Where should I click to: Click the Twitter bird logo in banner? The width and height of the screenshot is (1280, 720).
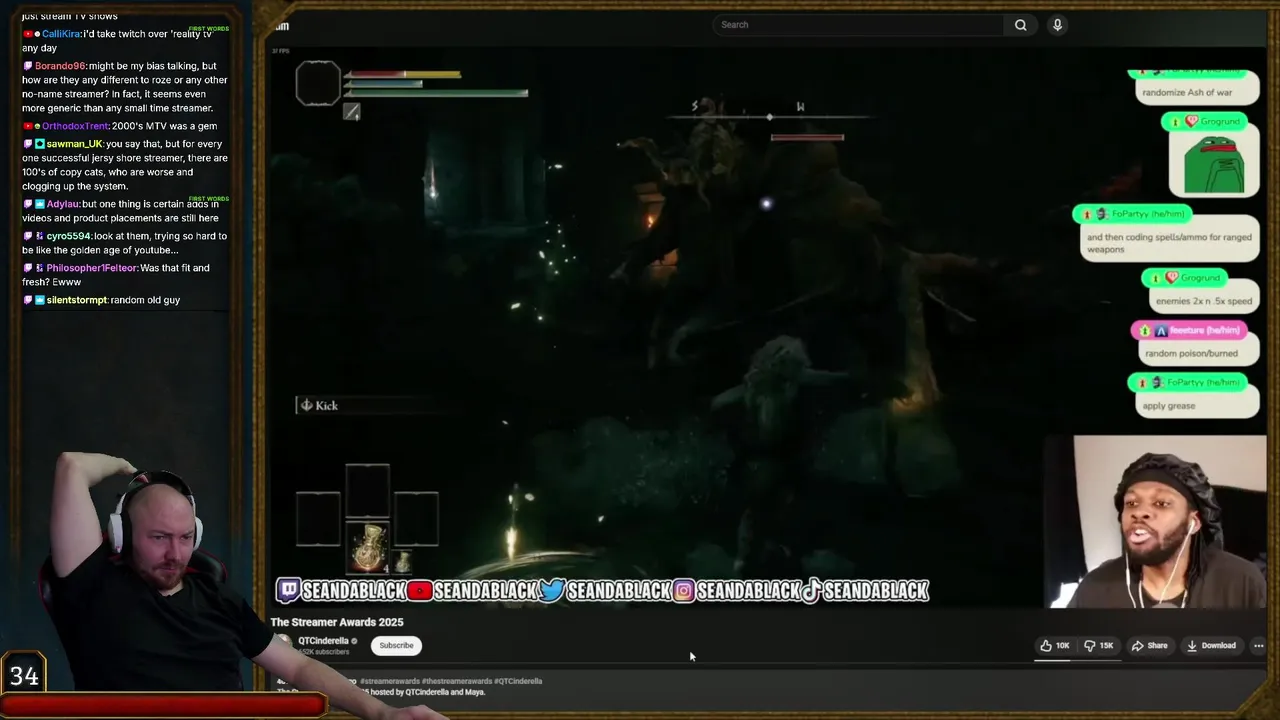pyautogui.click(x=552, y=591)
